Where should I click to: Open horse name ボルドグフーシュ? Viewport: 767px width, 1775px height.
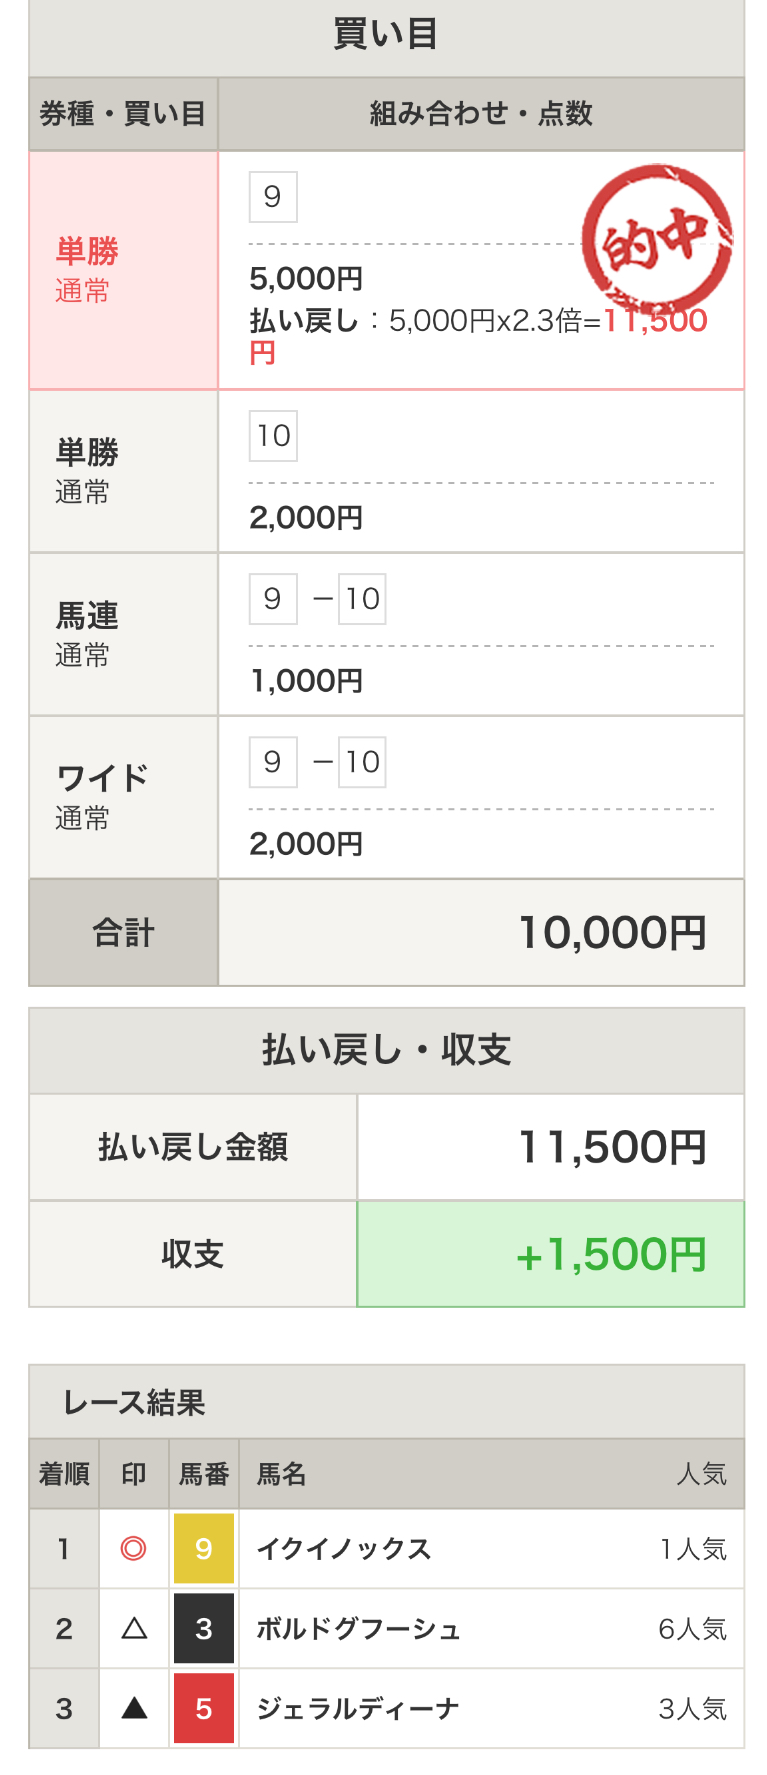(x=359, y=1629)
